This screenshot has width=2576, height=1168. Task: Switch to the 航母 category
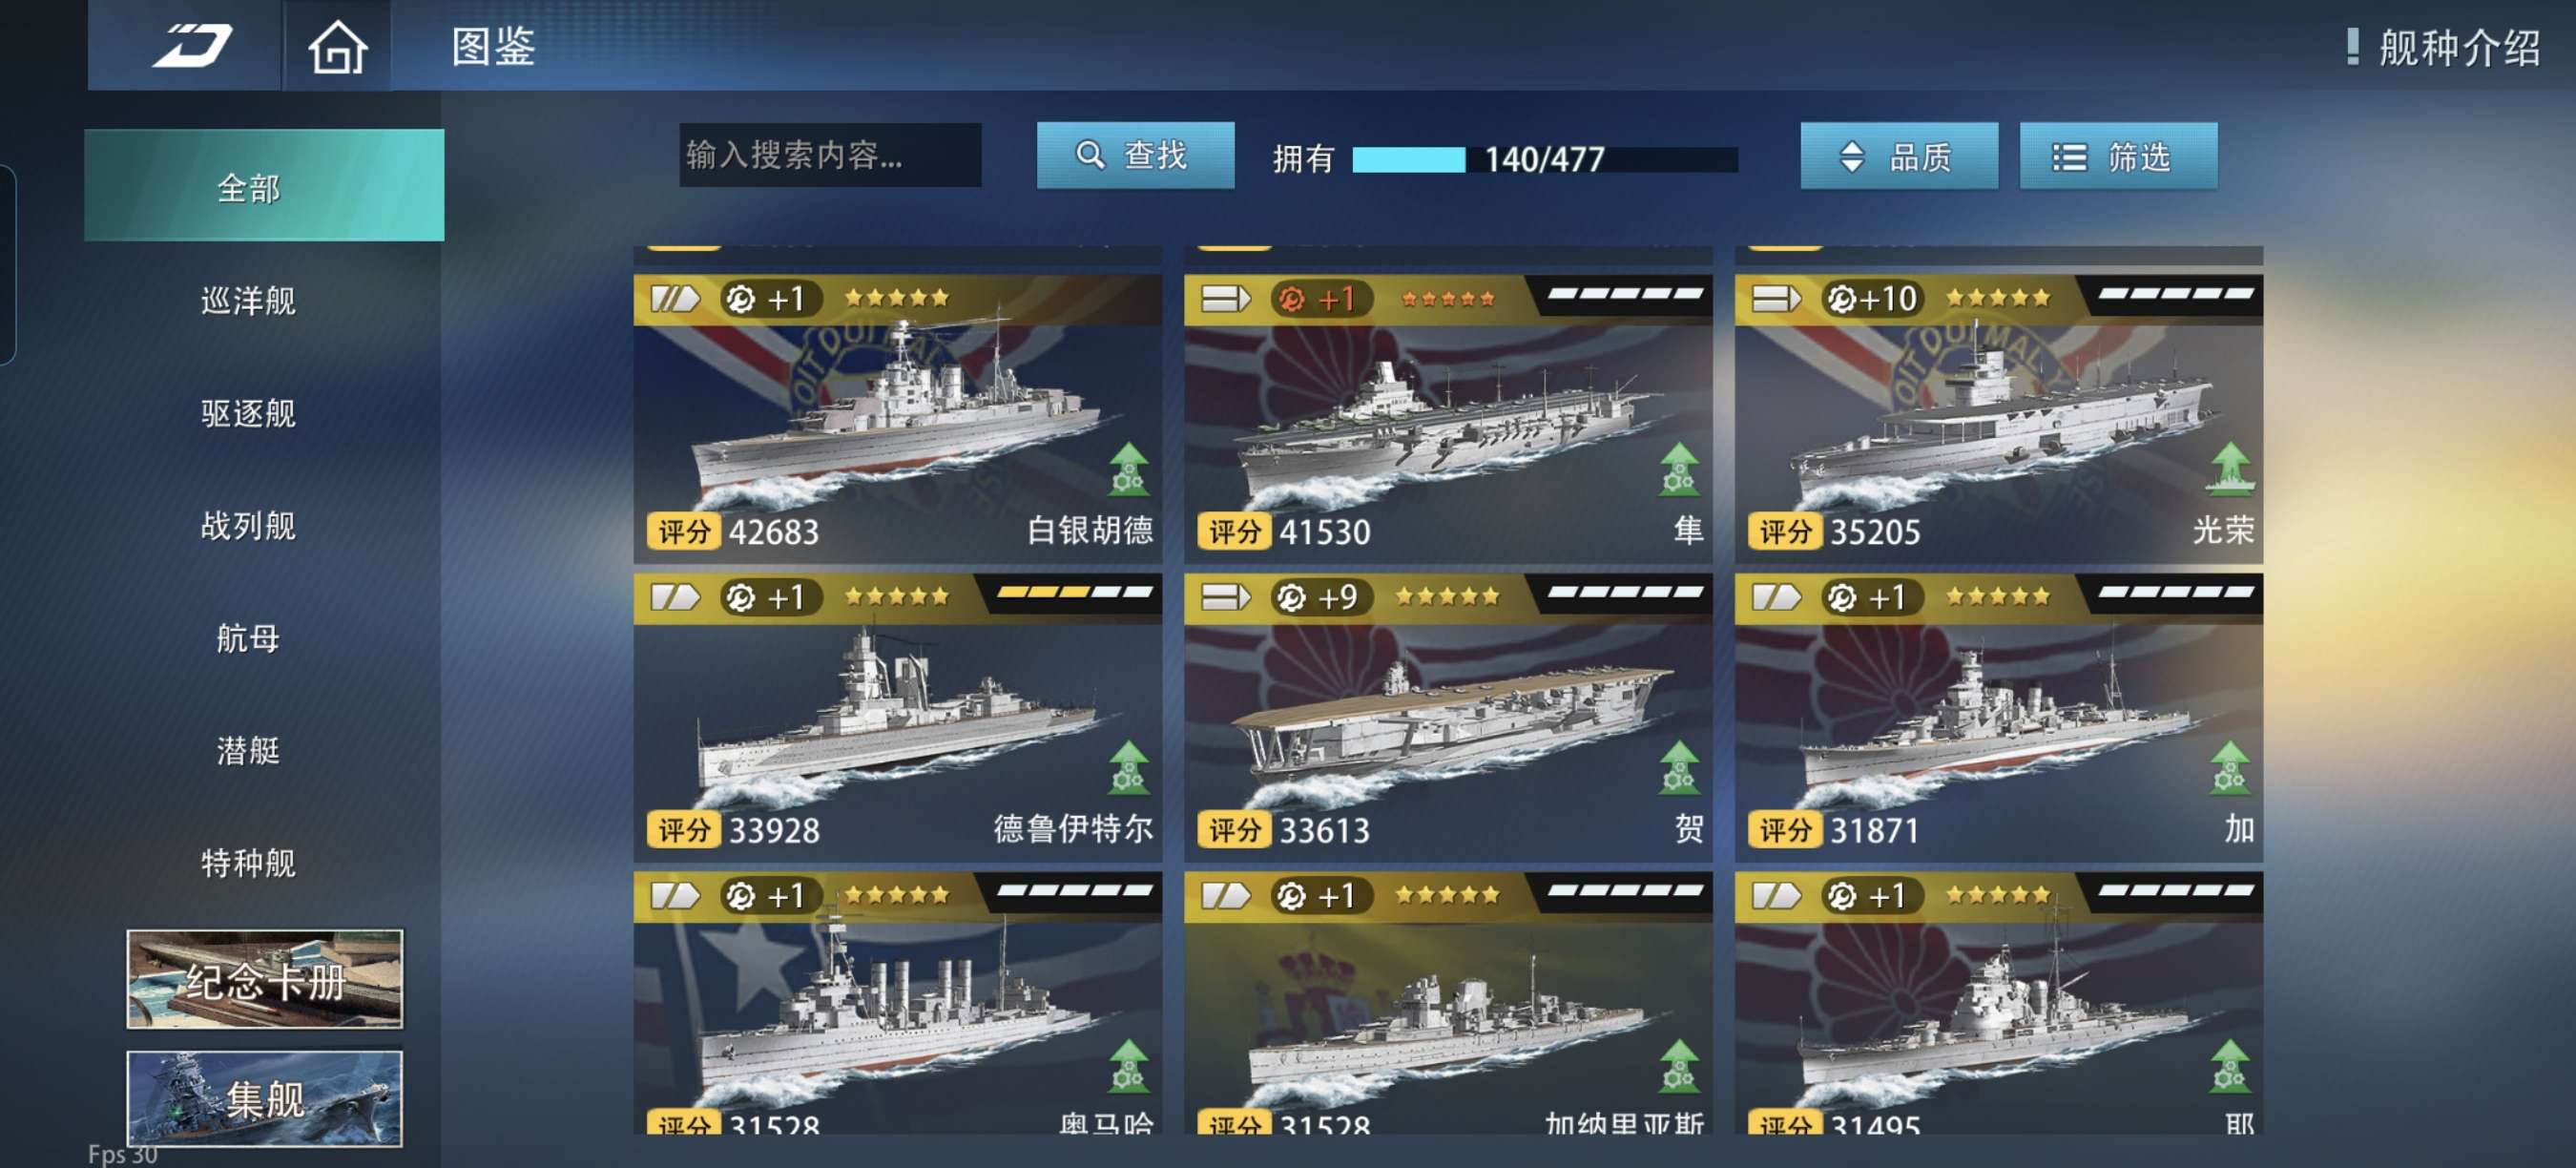[x=248, y=637]
